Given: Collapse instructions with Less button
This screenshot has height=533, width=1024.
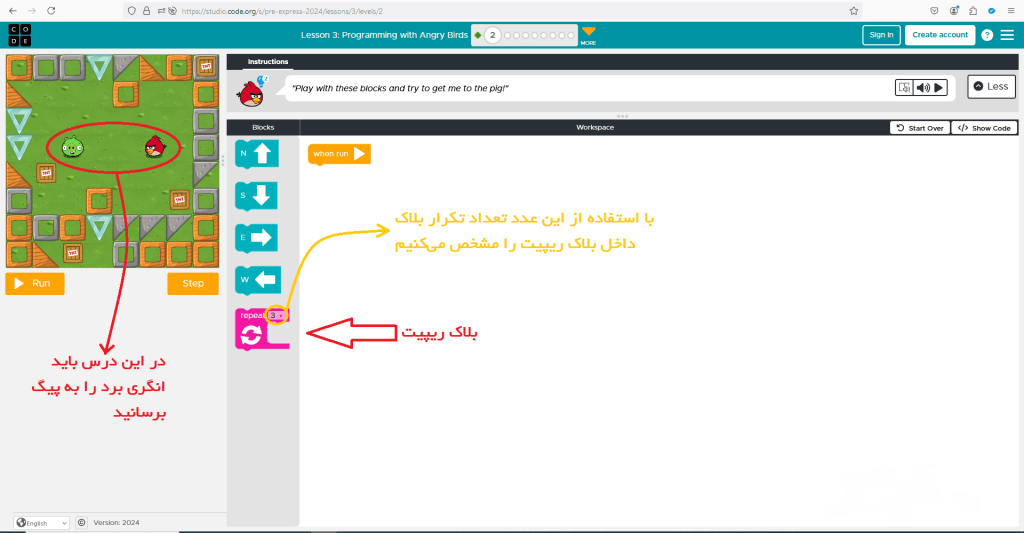Looking at the screenshot, I should pos(991,87).
